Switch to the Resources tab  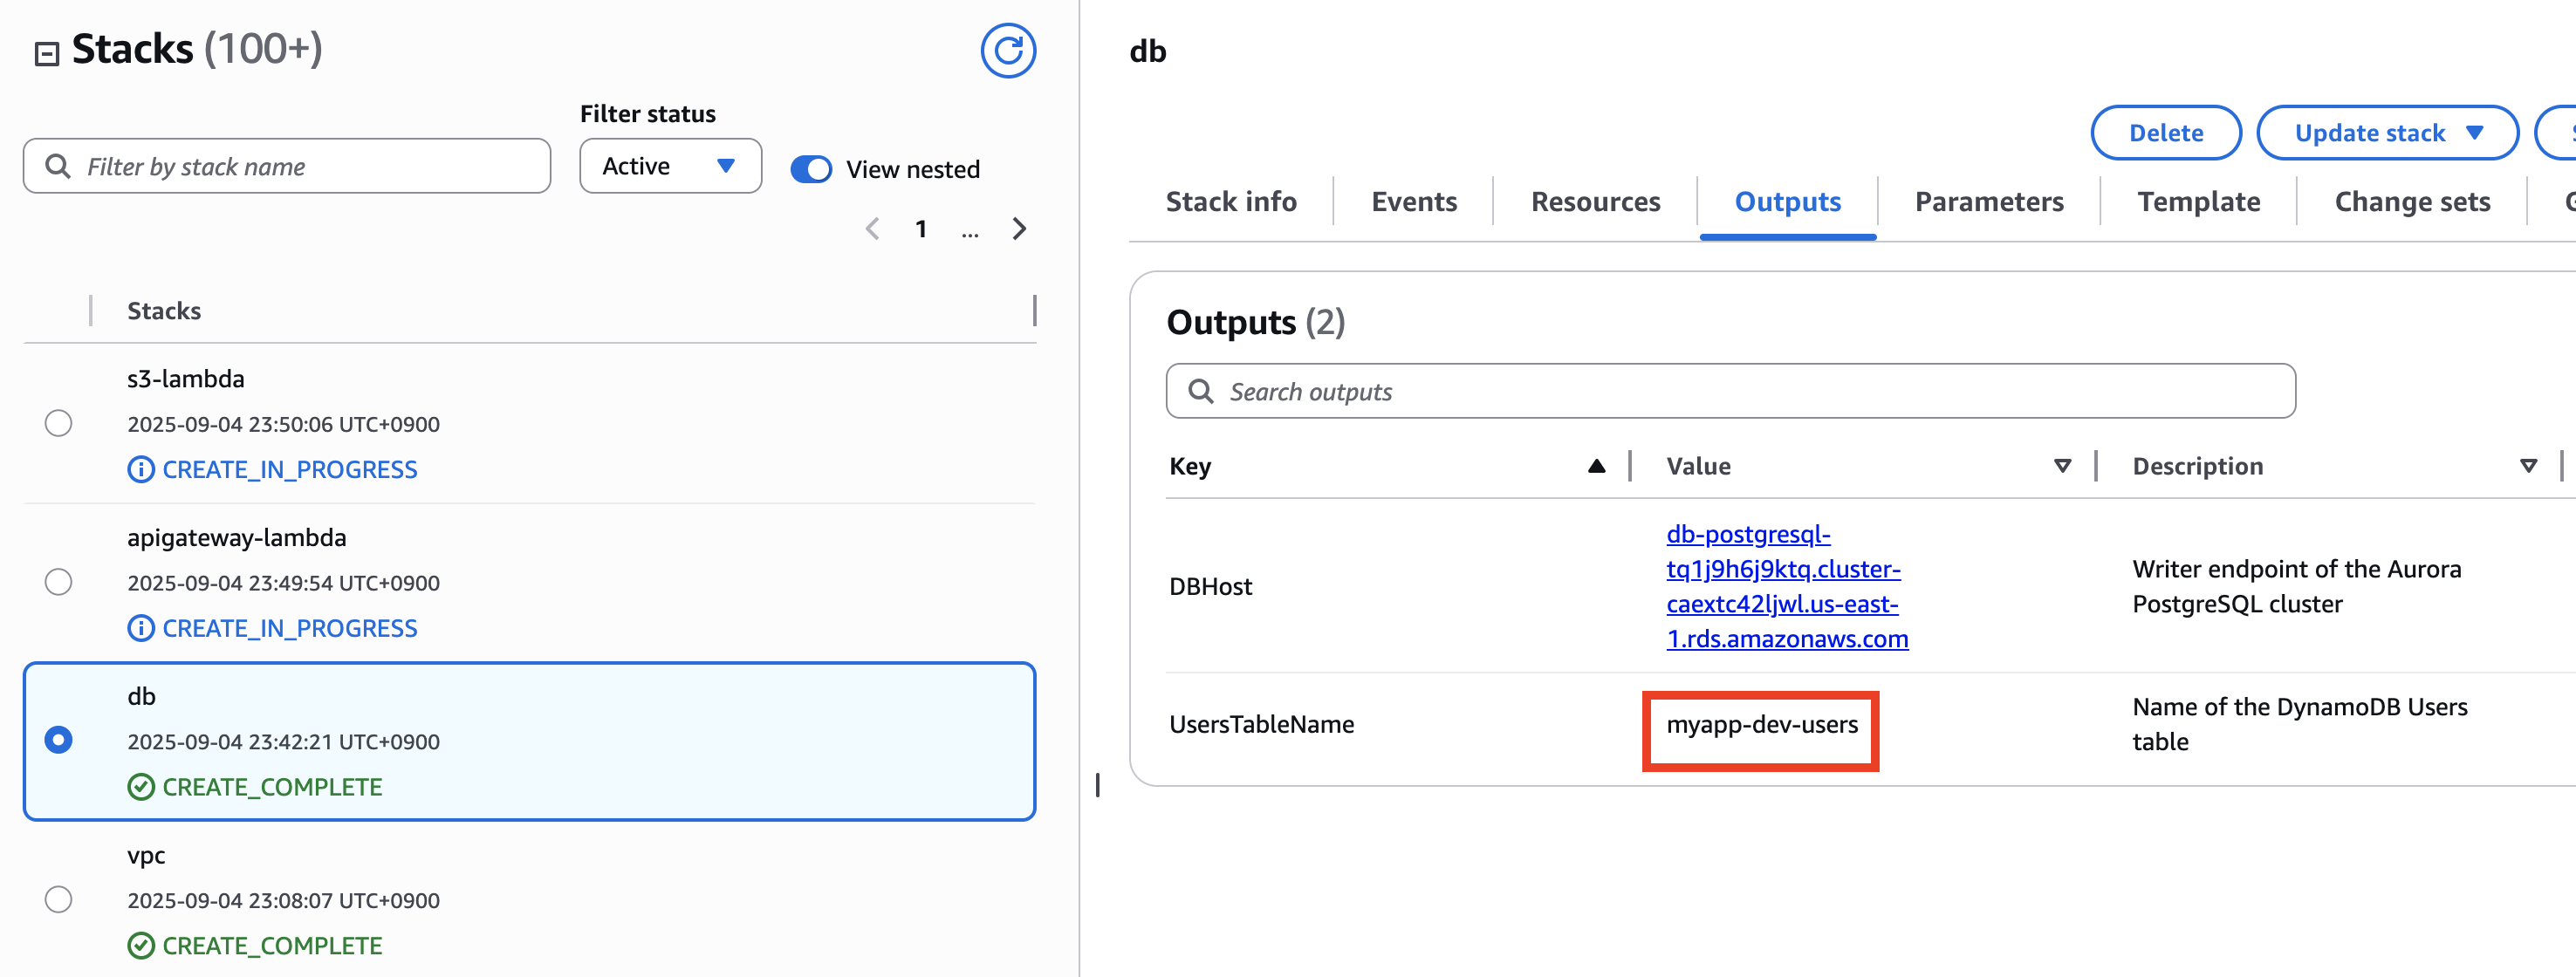point(1595,202)
